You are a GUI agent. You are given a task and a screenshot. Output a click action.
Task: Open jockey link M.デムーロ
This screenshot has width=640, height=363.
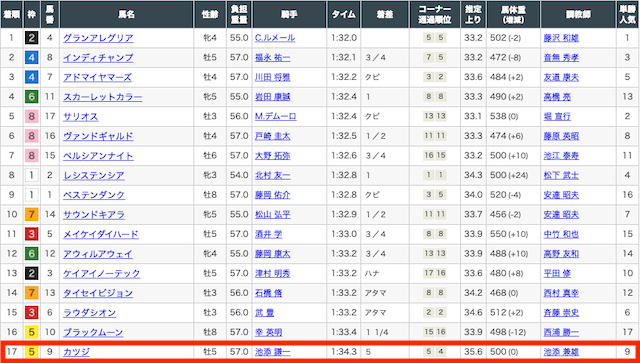pos(276,116)
